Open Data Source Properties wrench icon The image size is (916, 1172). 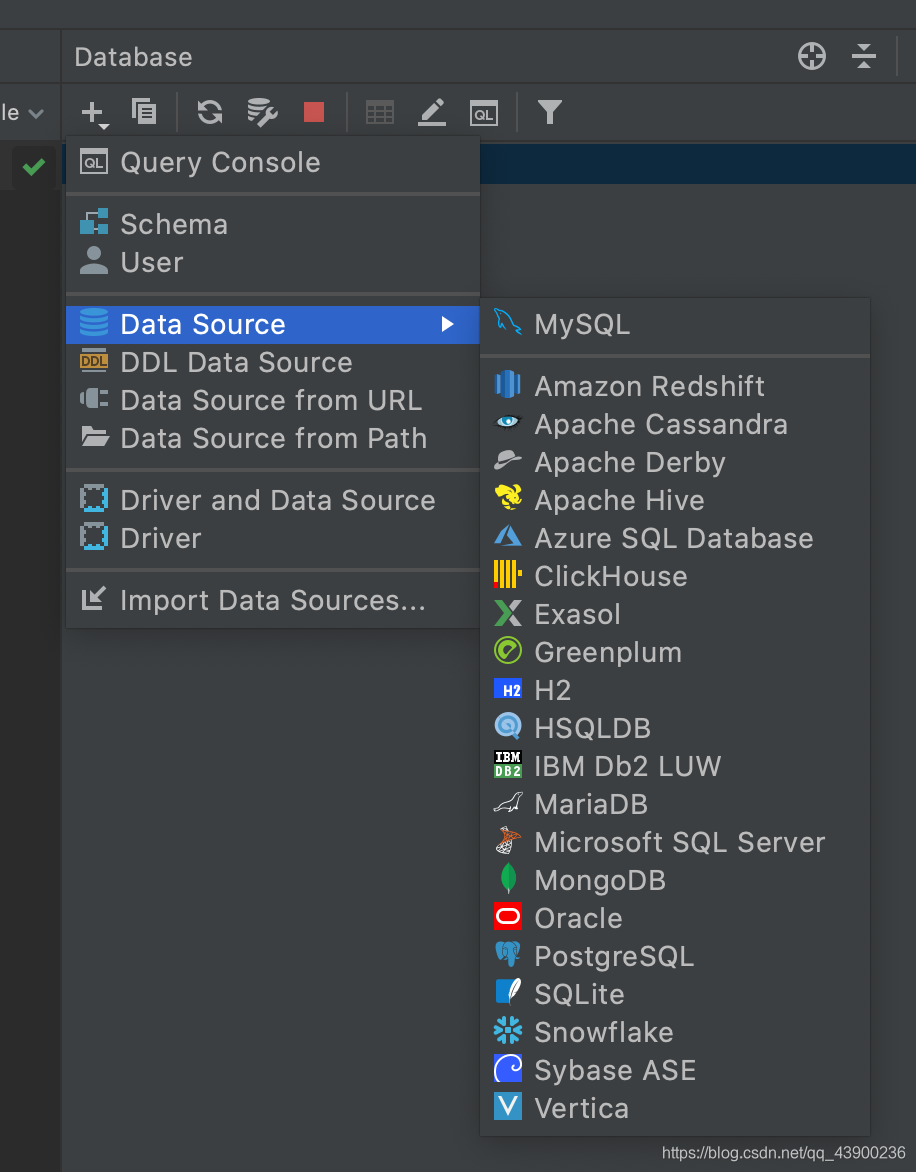tap(262, 112)
